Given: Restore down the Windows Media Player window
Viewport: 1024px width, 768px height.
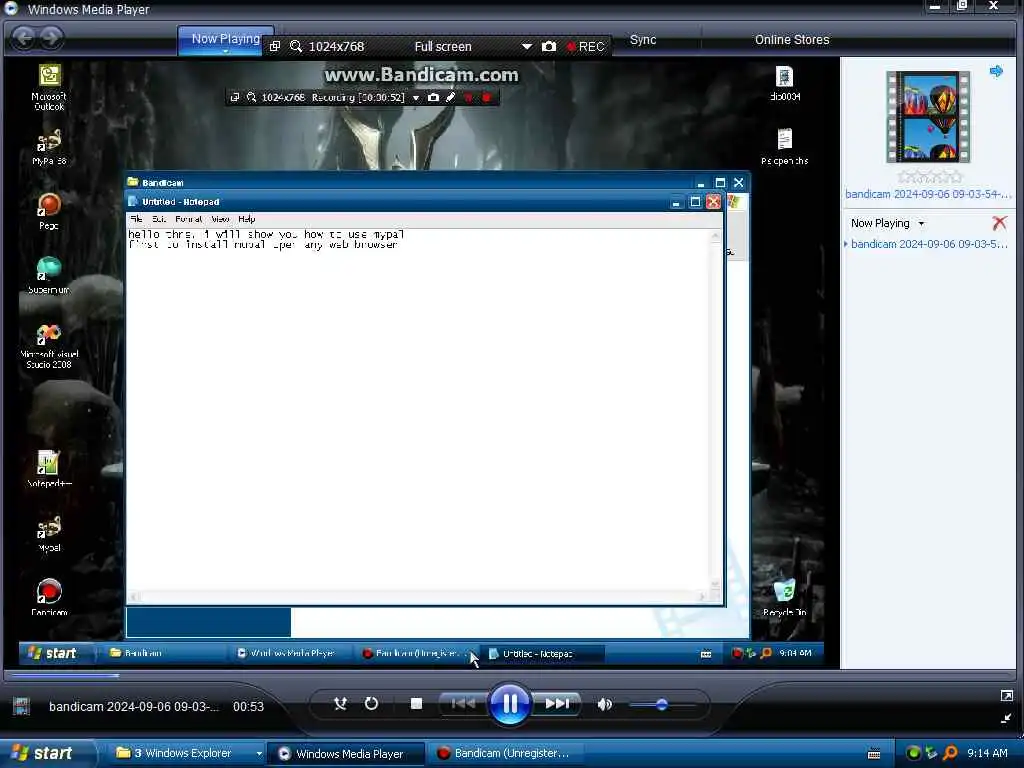Looking at the screenshot, I should (x=962, y=6).
